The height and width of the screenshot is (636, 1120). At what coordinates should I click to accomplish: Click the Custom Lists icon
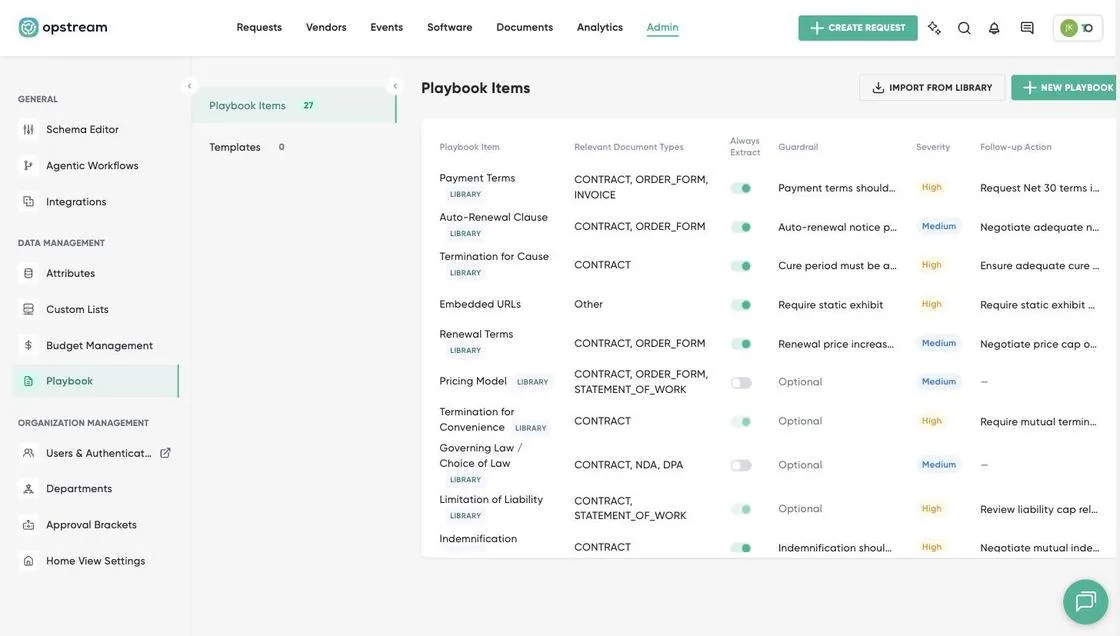coord(29,309)
